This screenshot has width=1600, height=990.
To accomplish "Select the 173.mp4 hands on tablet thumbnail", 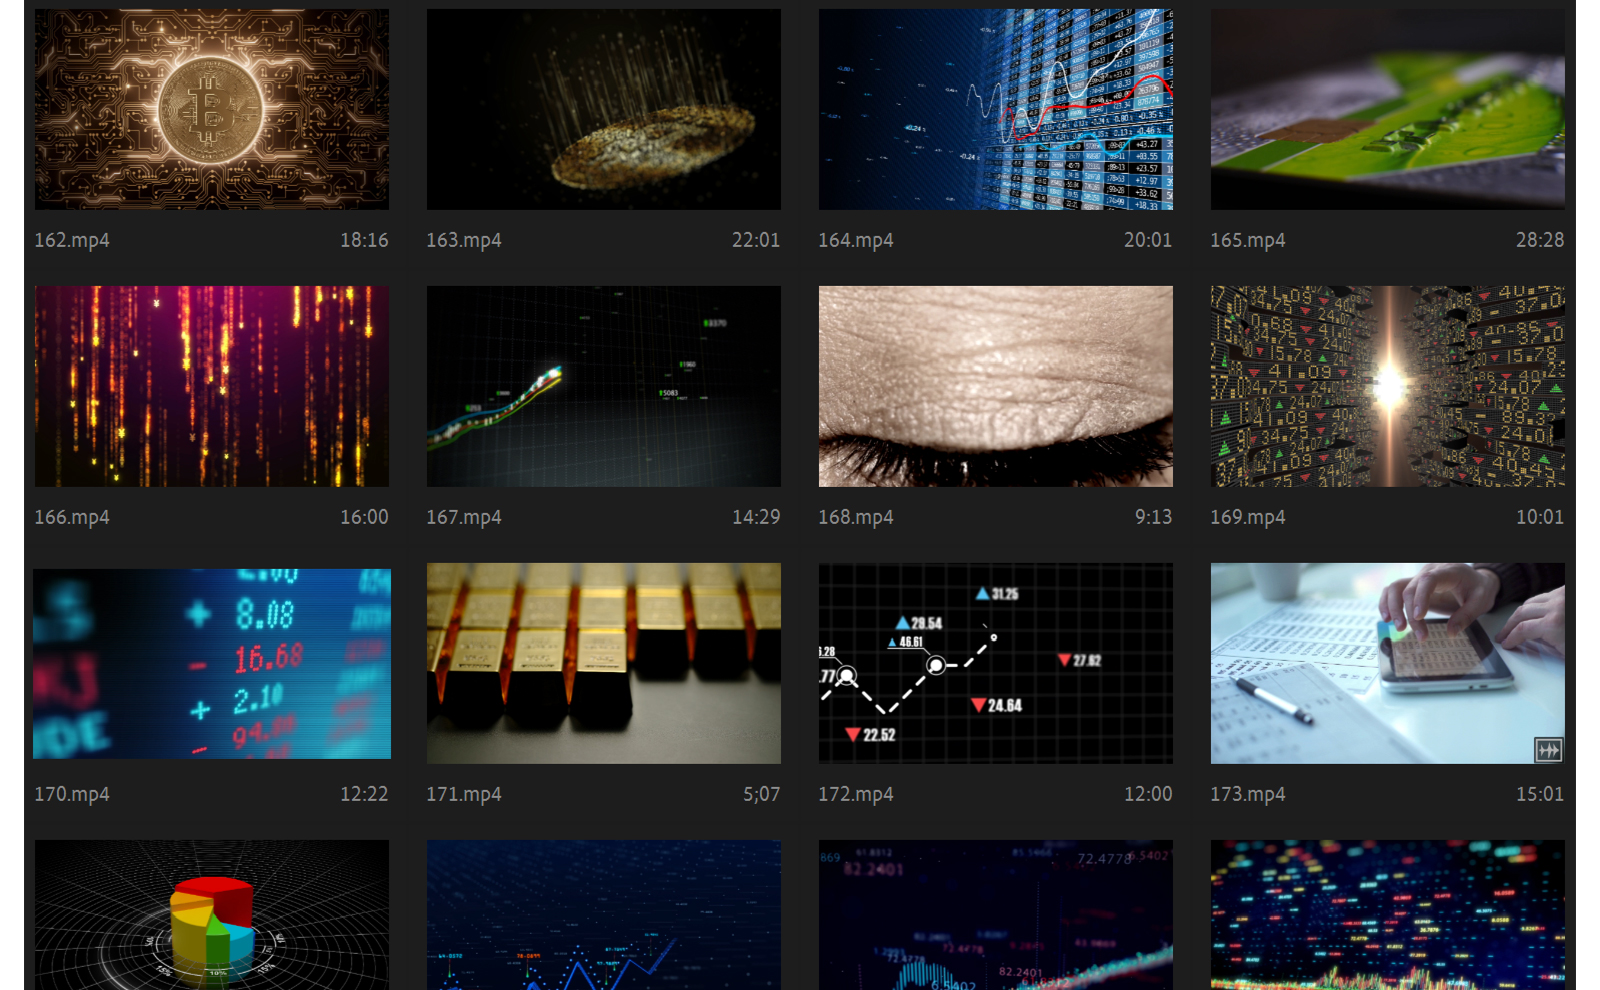I will [x=1388, y=663].
